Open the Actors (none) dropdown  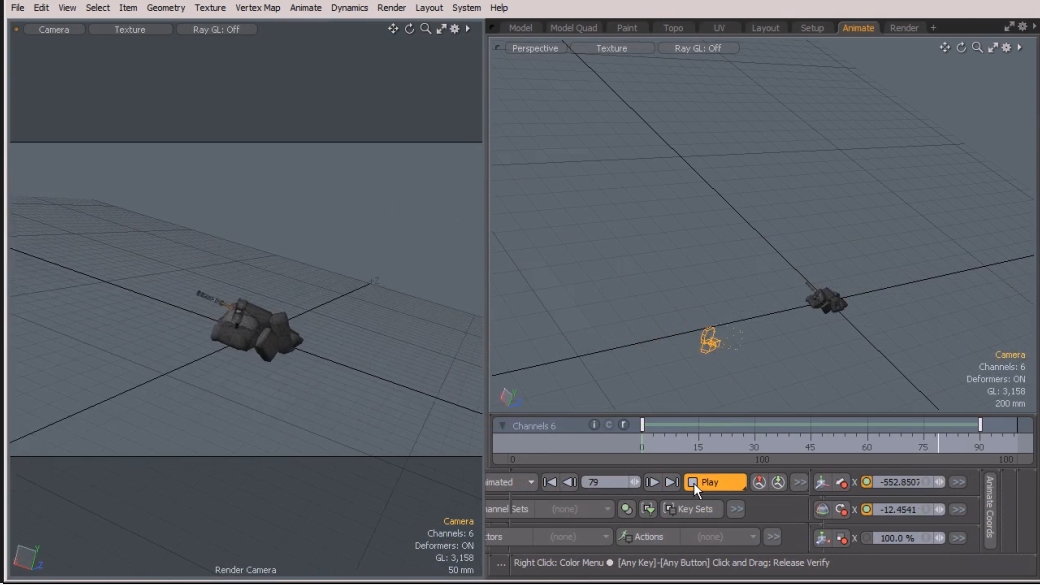click(x=574, y=537)
